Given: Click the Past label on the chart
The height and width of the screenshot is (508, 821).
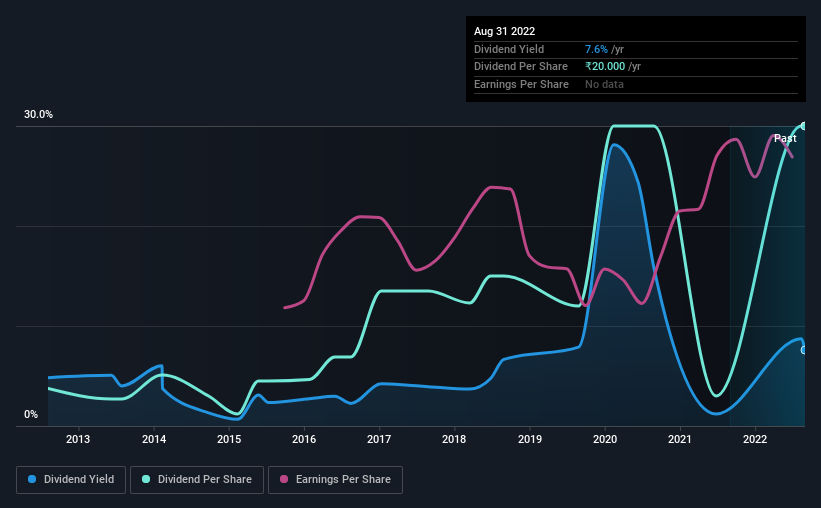Looking at the screenshot, I should [785, 138].
